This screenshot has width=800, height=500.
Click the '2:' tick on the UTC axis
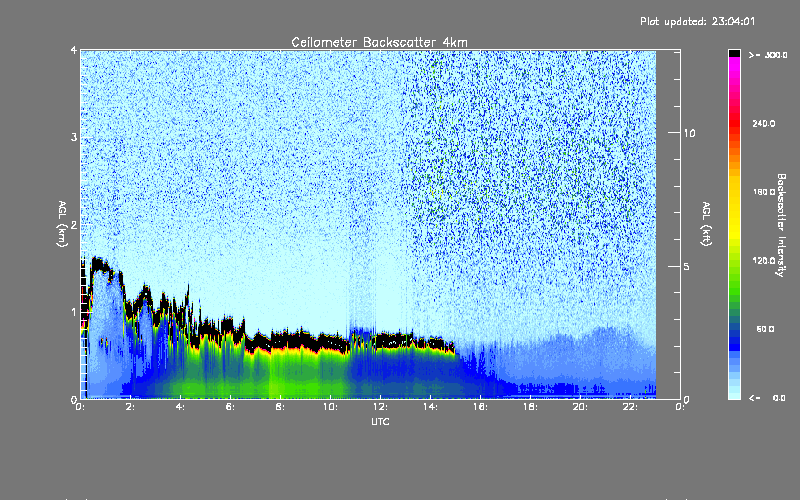[130, 407]
